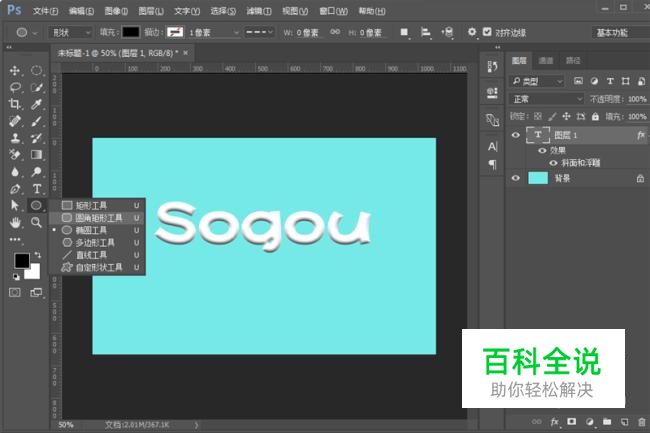The height and width of the screenshot is (433, 650).
Task: Create new adjustment layer
Action: click(x=589, y=422)
